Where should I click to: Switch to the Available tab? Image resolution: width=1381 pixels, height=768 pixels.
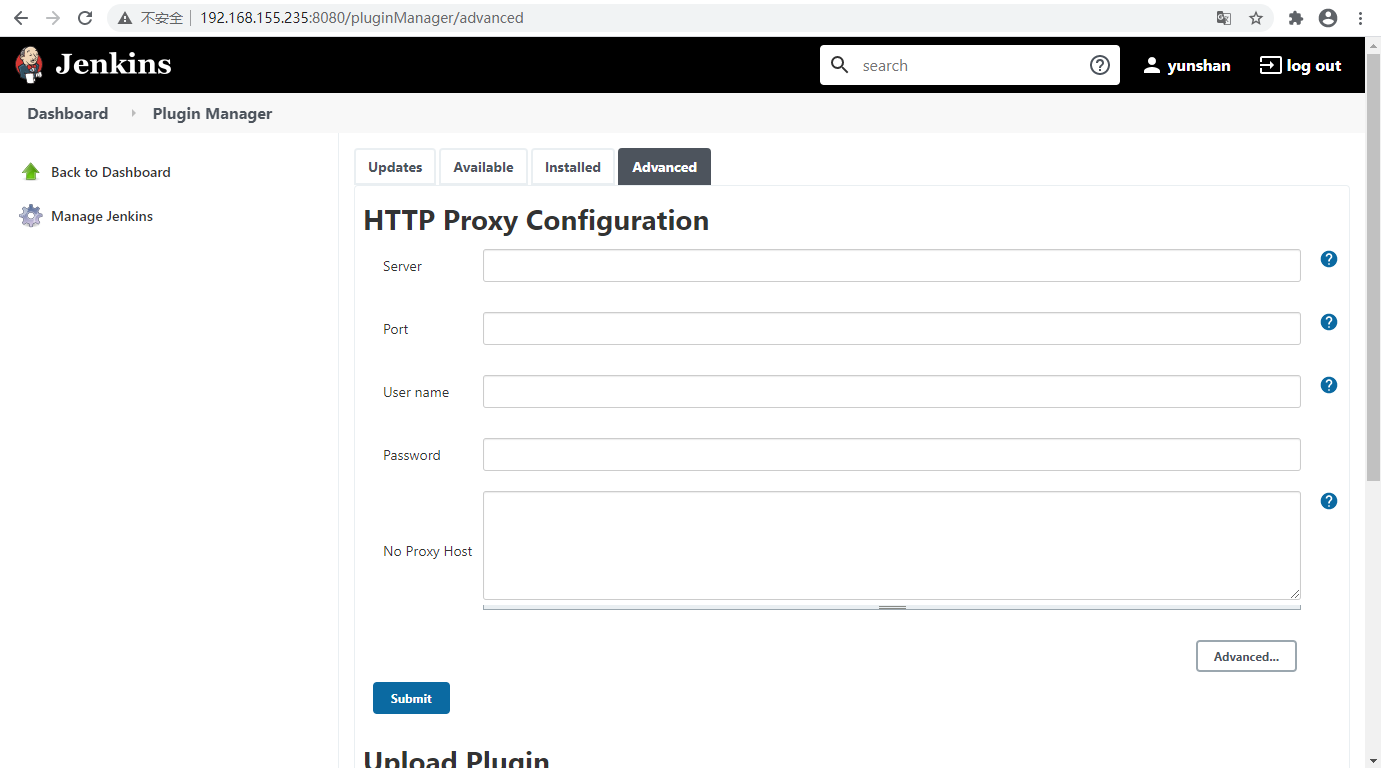click(483, 167)
